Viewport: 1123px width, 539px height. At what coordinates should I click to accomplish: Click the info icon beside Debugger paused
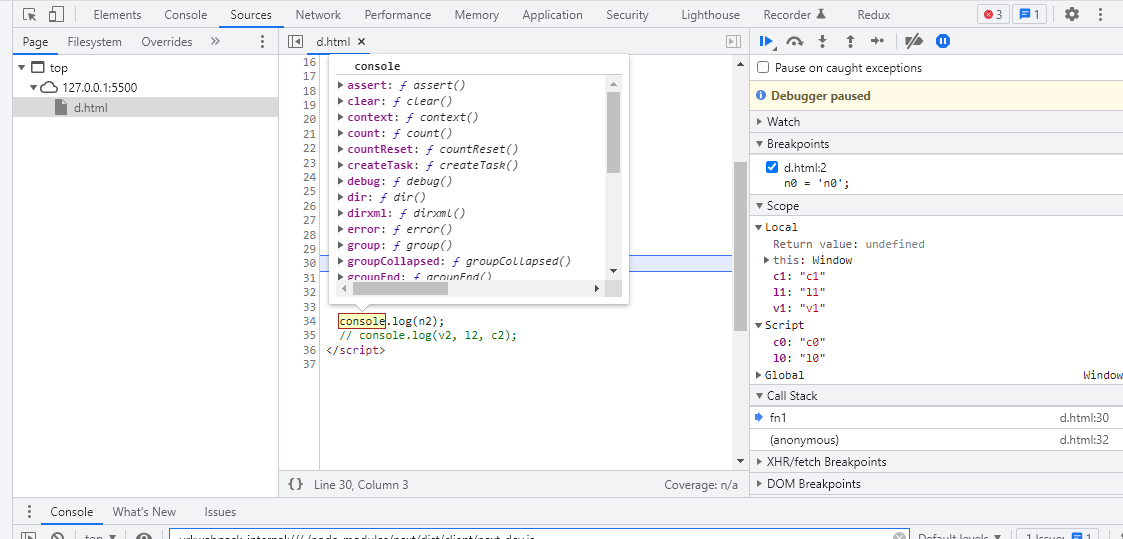761,95
